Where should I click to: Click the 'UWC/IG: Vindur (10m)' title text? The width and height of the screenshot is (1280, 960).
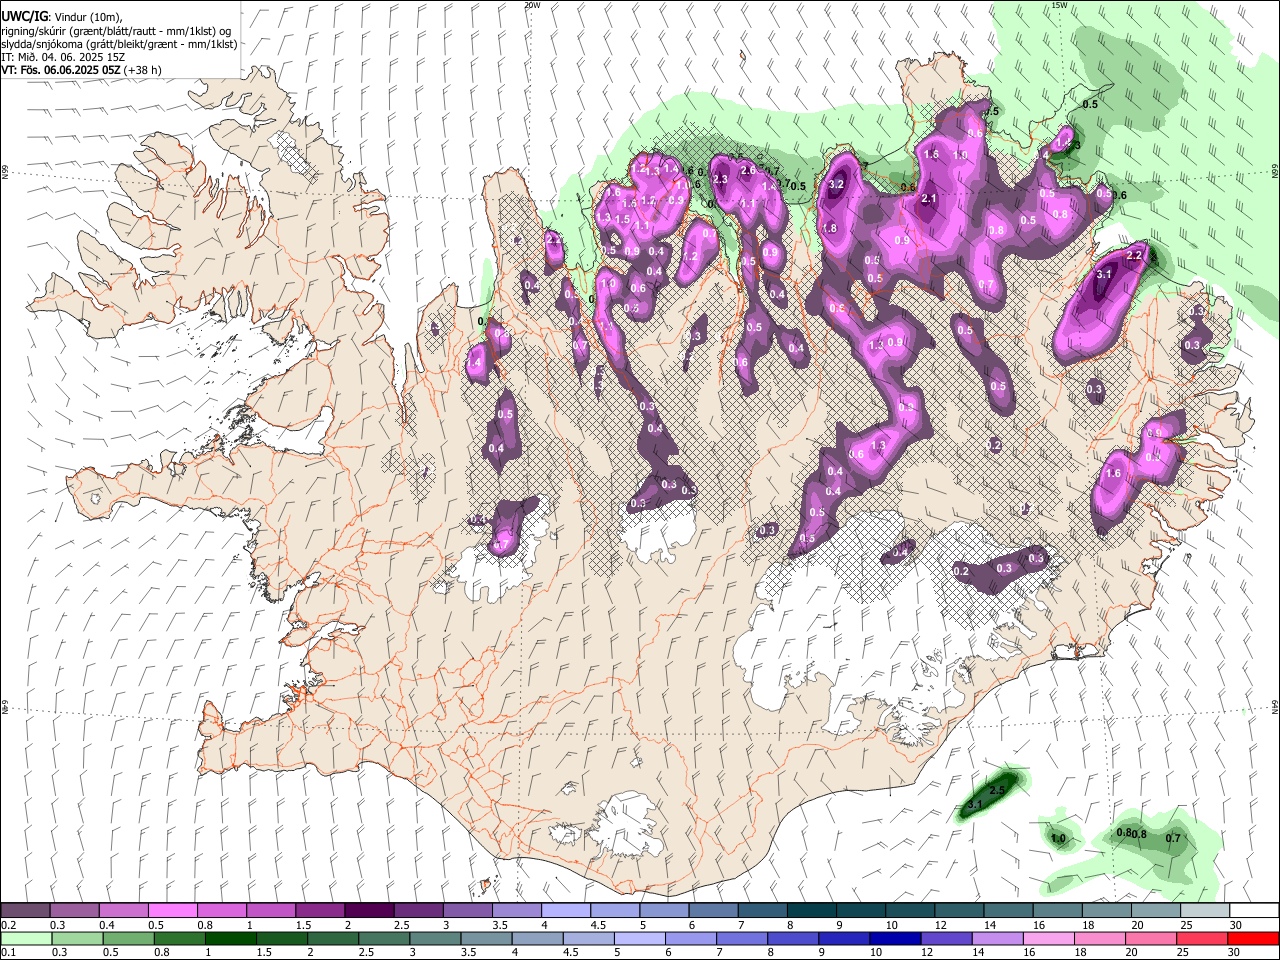point(62,17)
